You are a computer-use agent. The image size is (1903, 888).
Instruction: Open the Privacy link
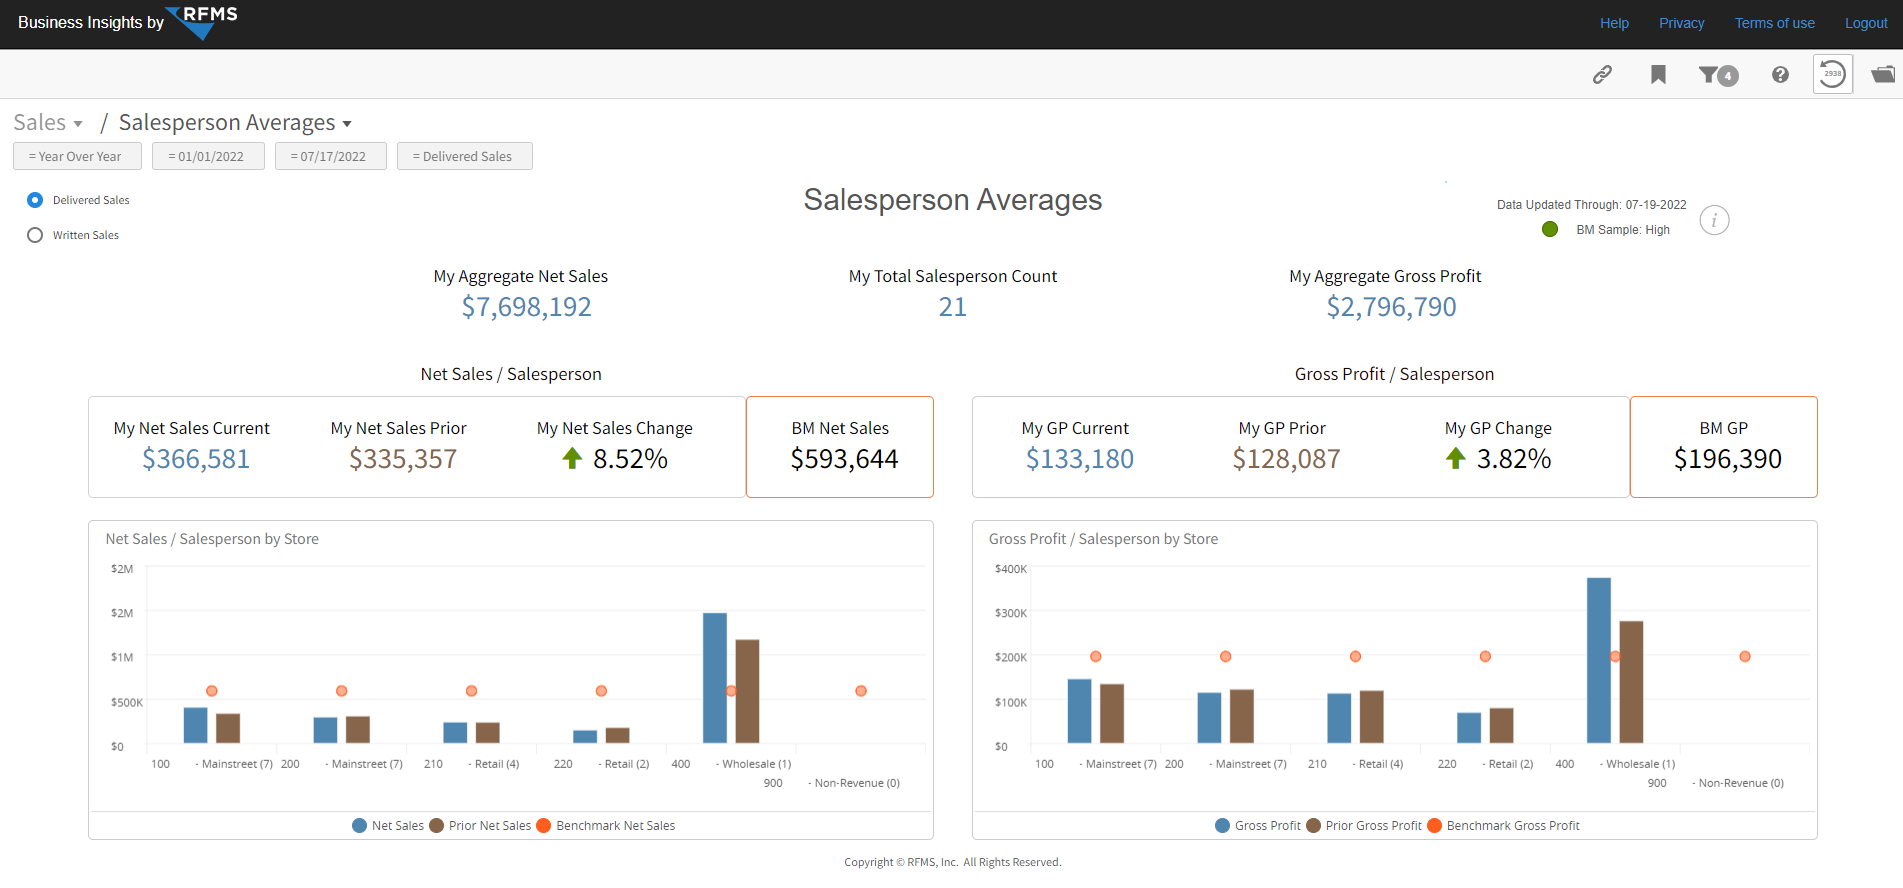pos(1682,23)
